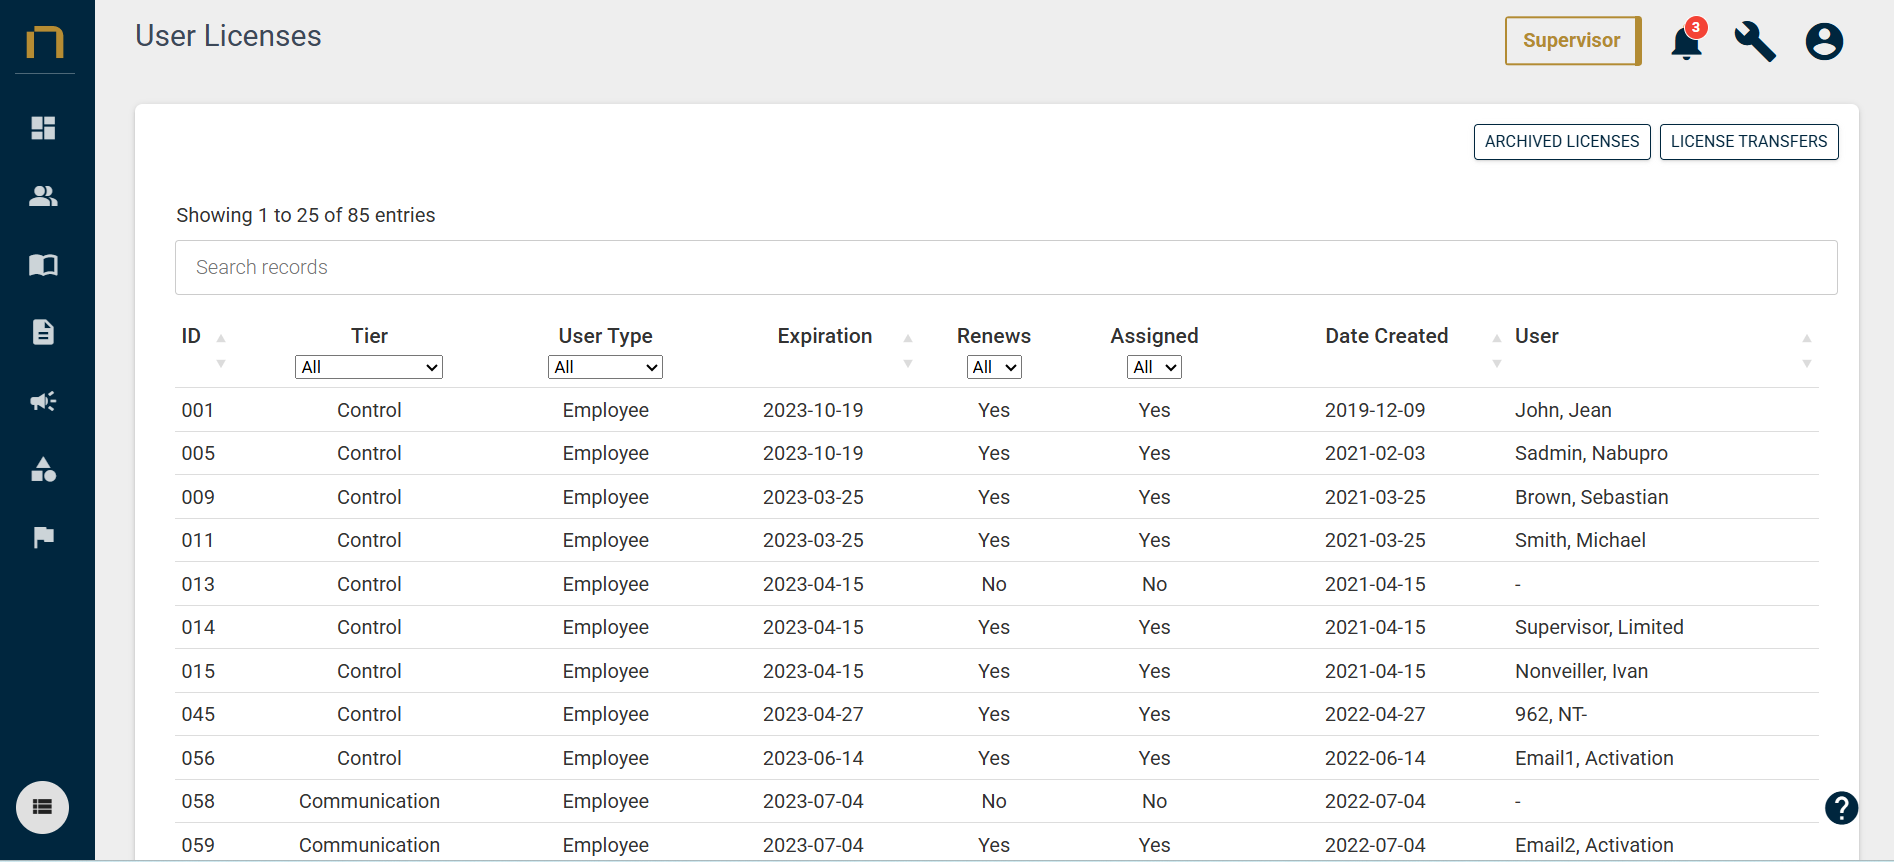Screen dimensions: 1894x862
Task: Click the Showing 1 to 25 entries text
Action: (x=306, y=215)
